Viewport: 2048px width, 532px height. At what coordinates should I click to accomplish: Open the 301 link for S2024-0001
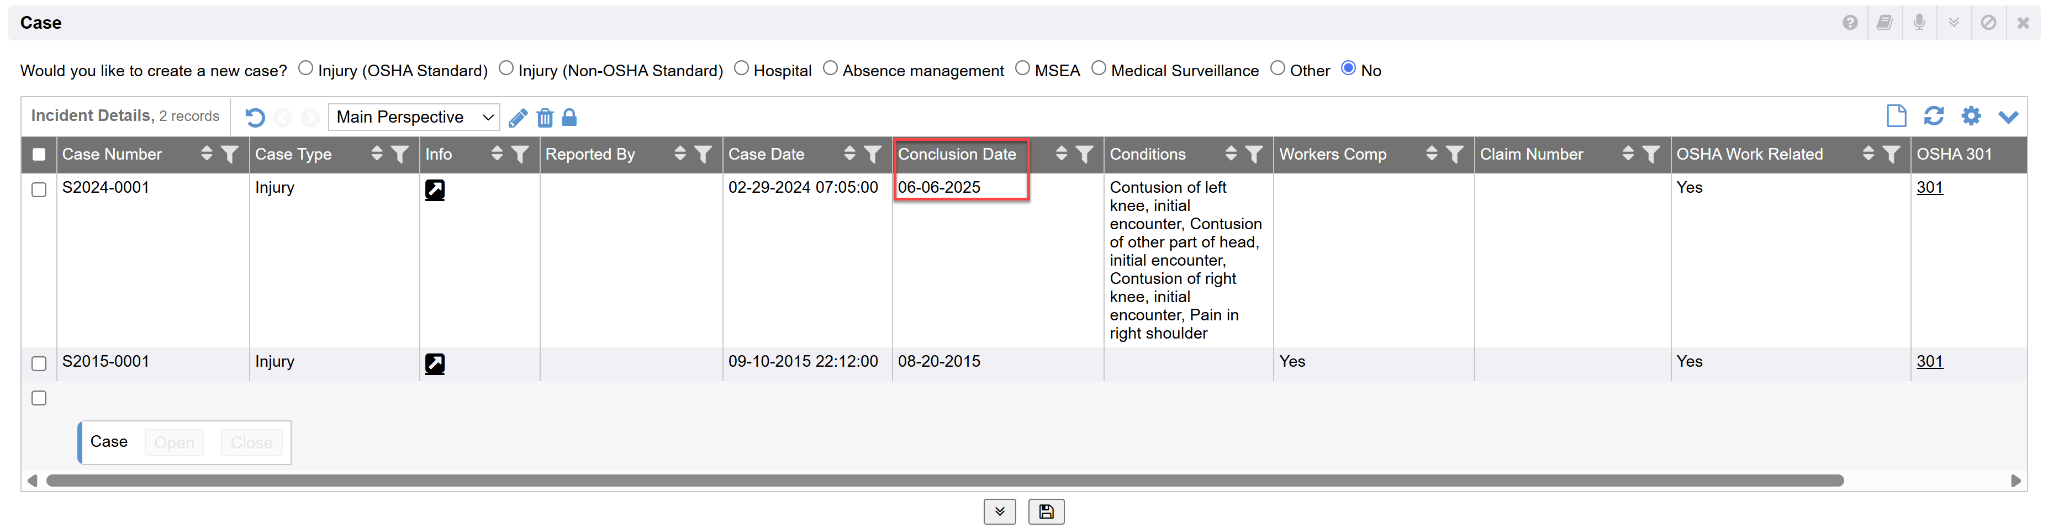coord(1929,187)
